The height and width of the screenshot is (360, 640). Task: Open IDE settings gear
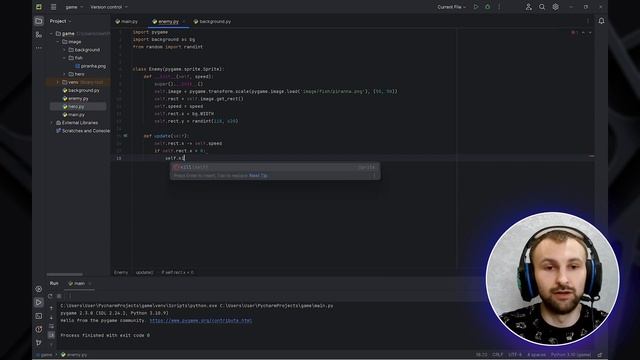(556, 7)
